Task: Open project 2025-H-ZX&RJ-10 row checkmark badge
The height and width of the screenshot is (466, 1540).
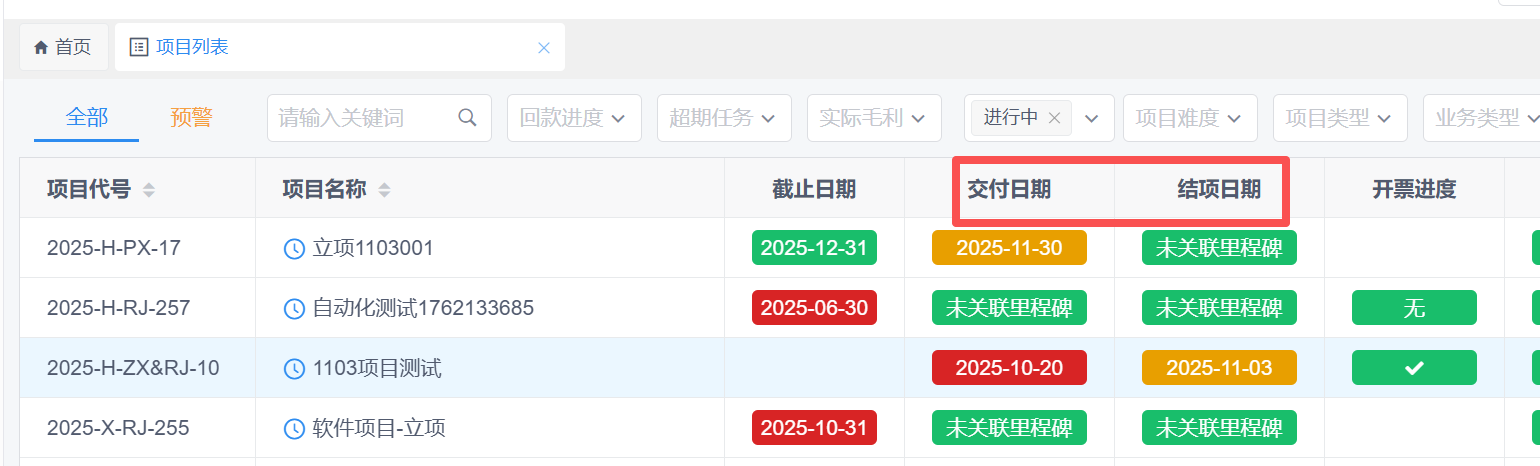Action: (1413, 368)
